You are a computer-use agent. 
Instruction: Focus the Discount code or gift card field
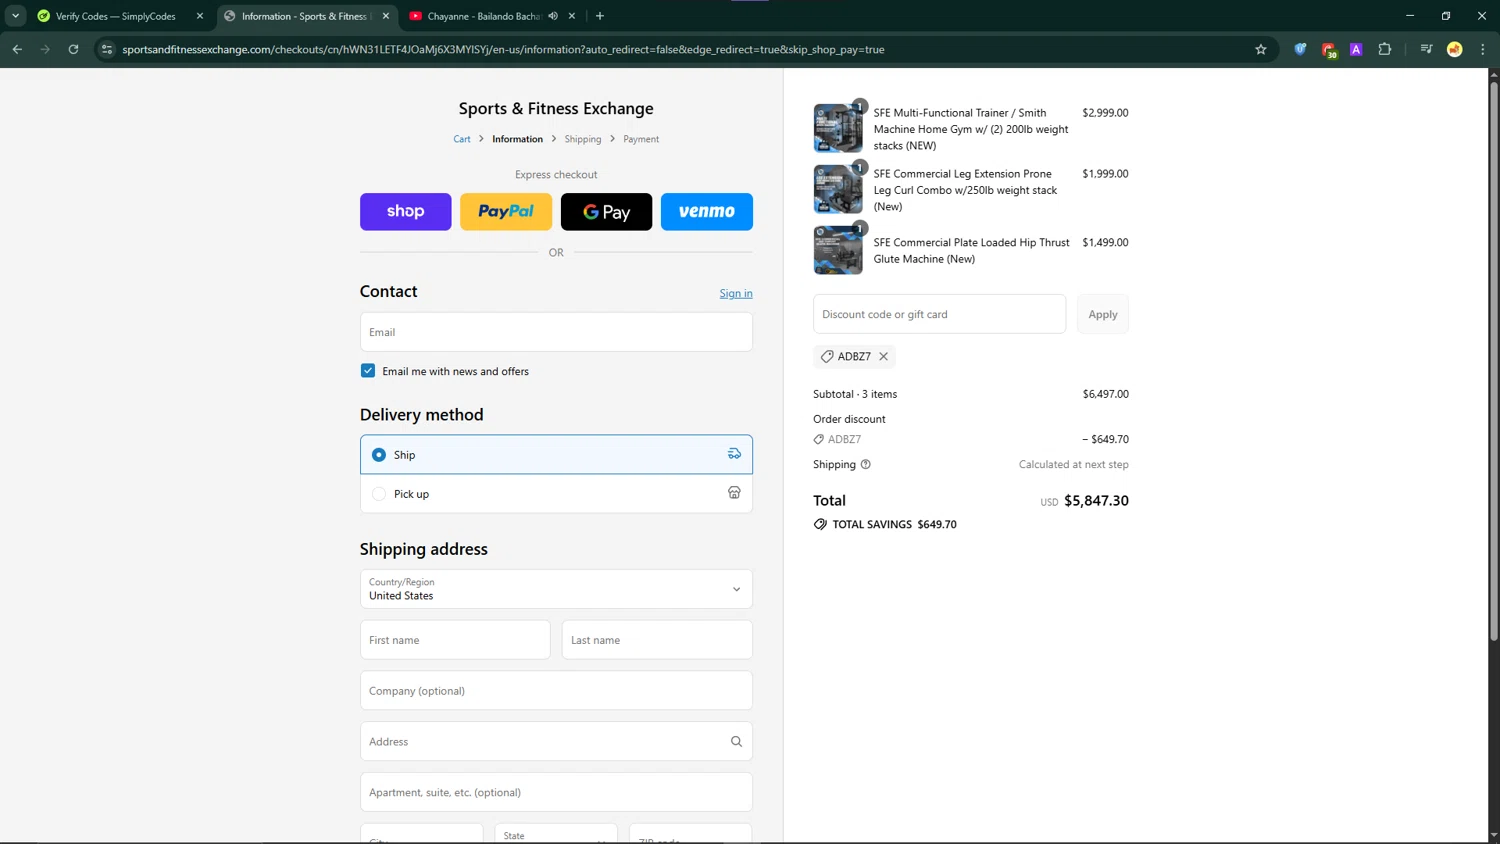point(939,314)
